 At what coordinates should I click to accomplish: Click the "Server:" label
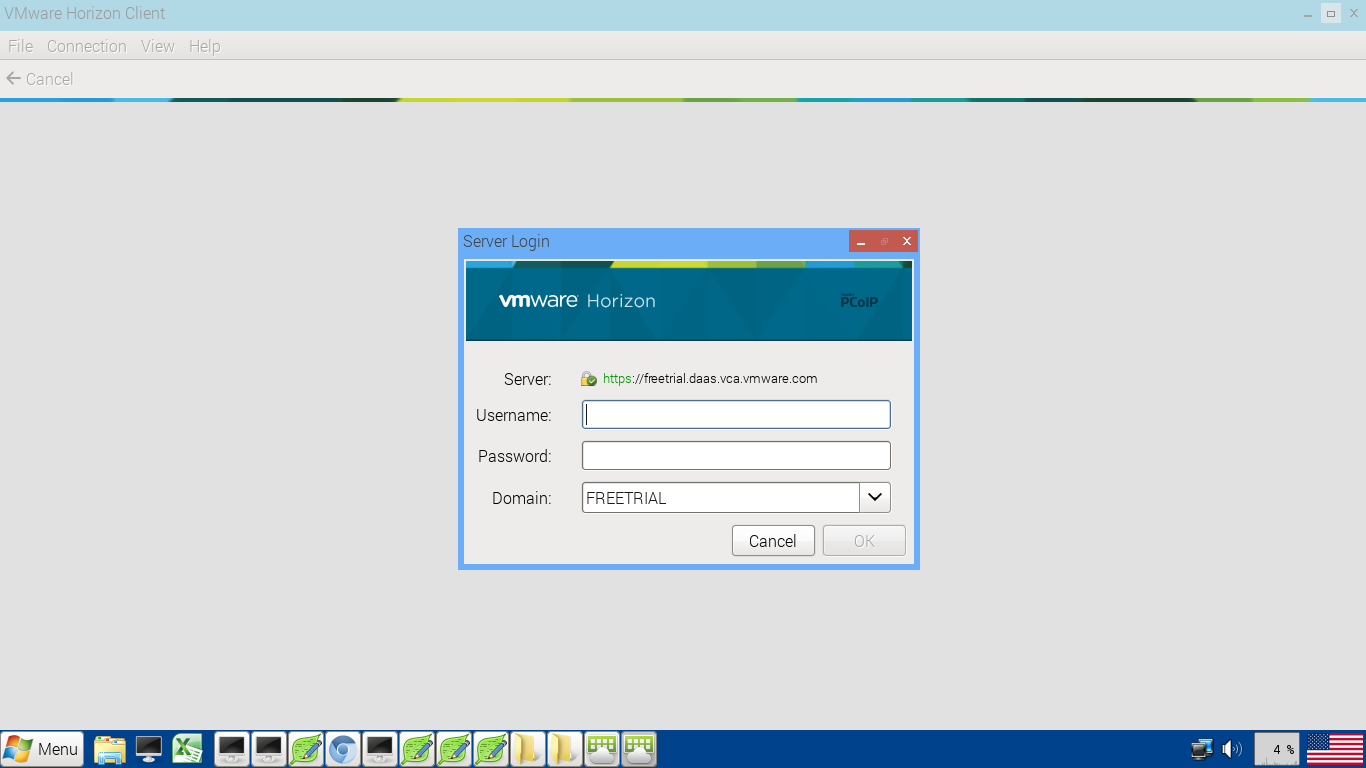tap(528, 380)
